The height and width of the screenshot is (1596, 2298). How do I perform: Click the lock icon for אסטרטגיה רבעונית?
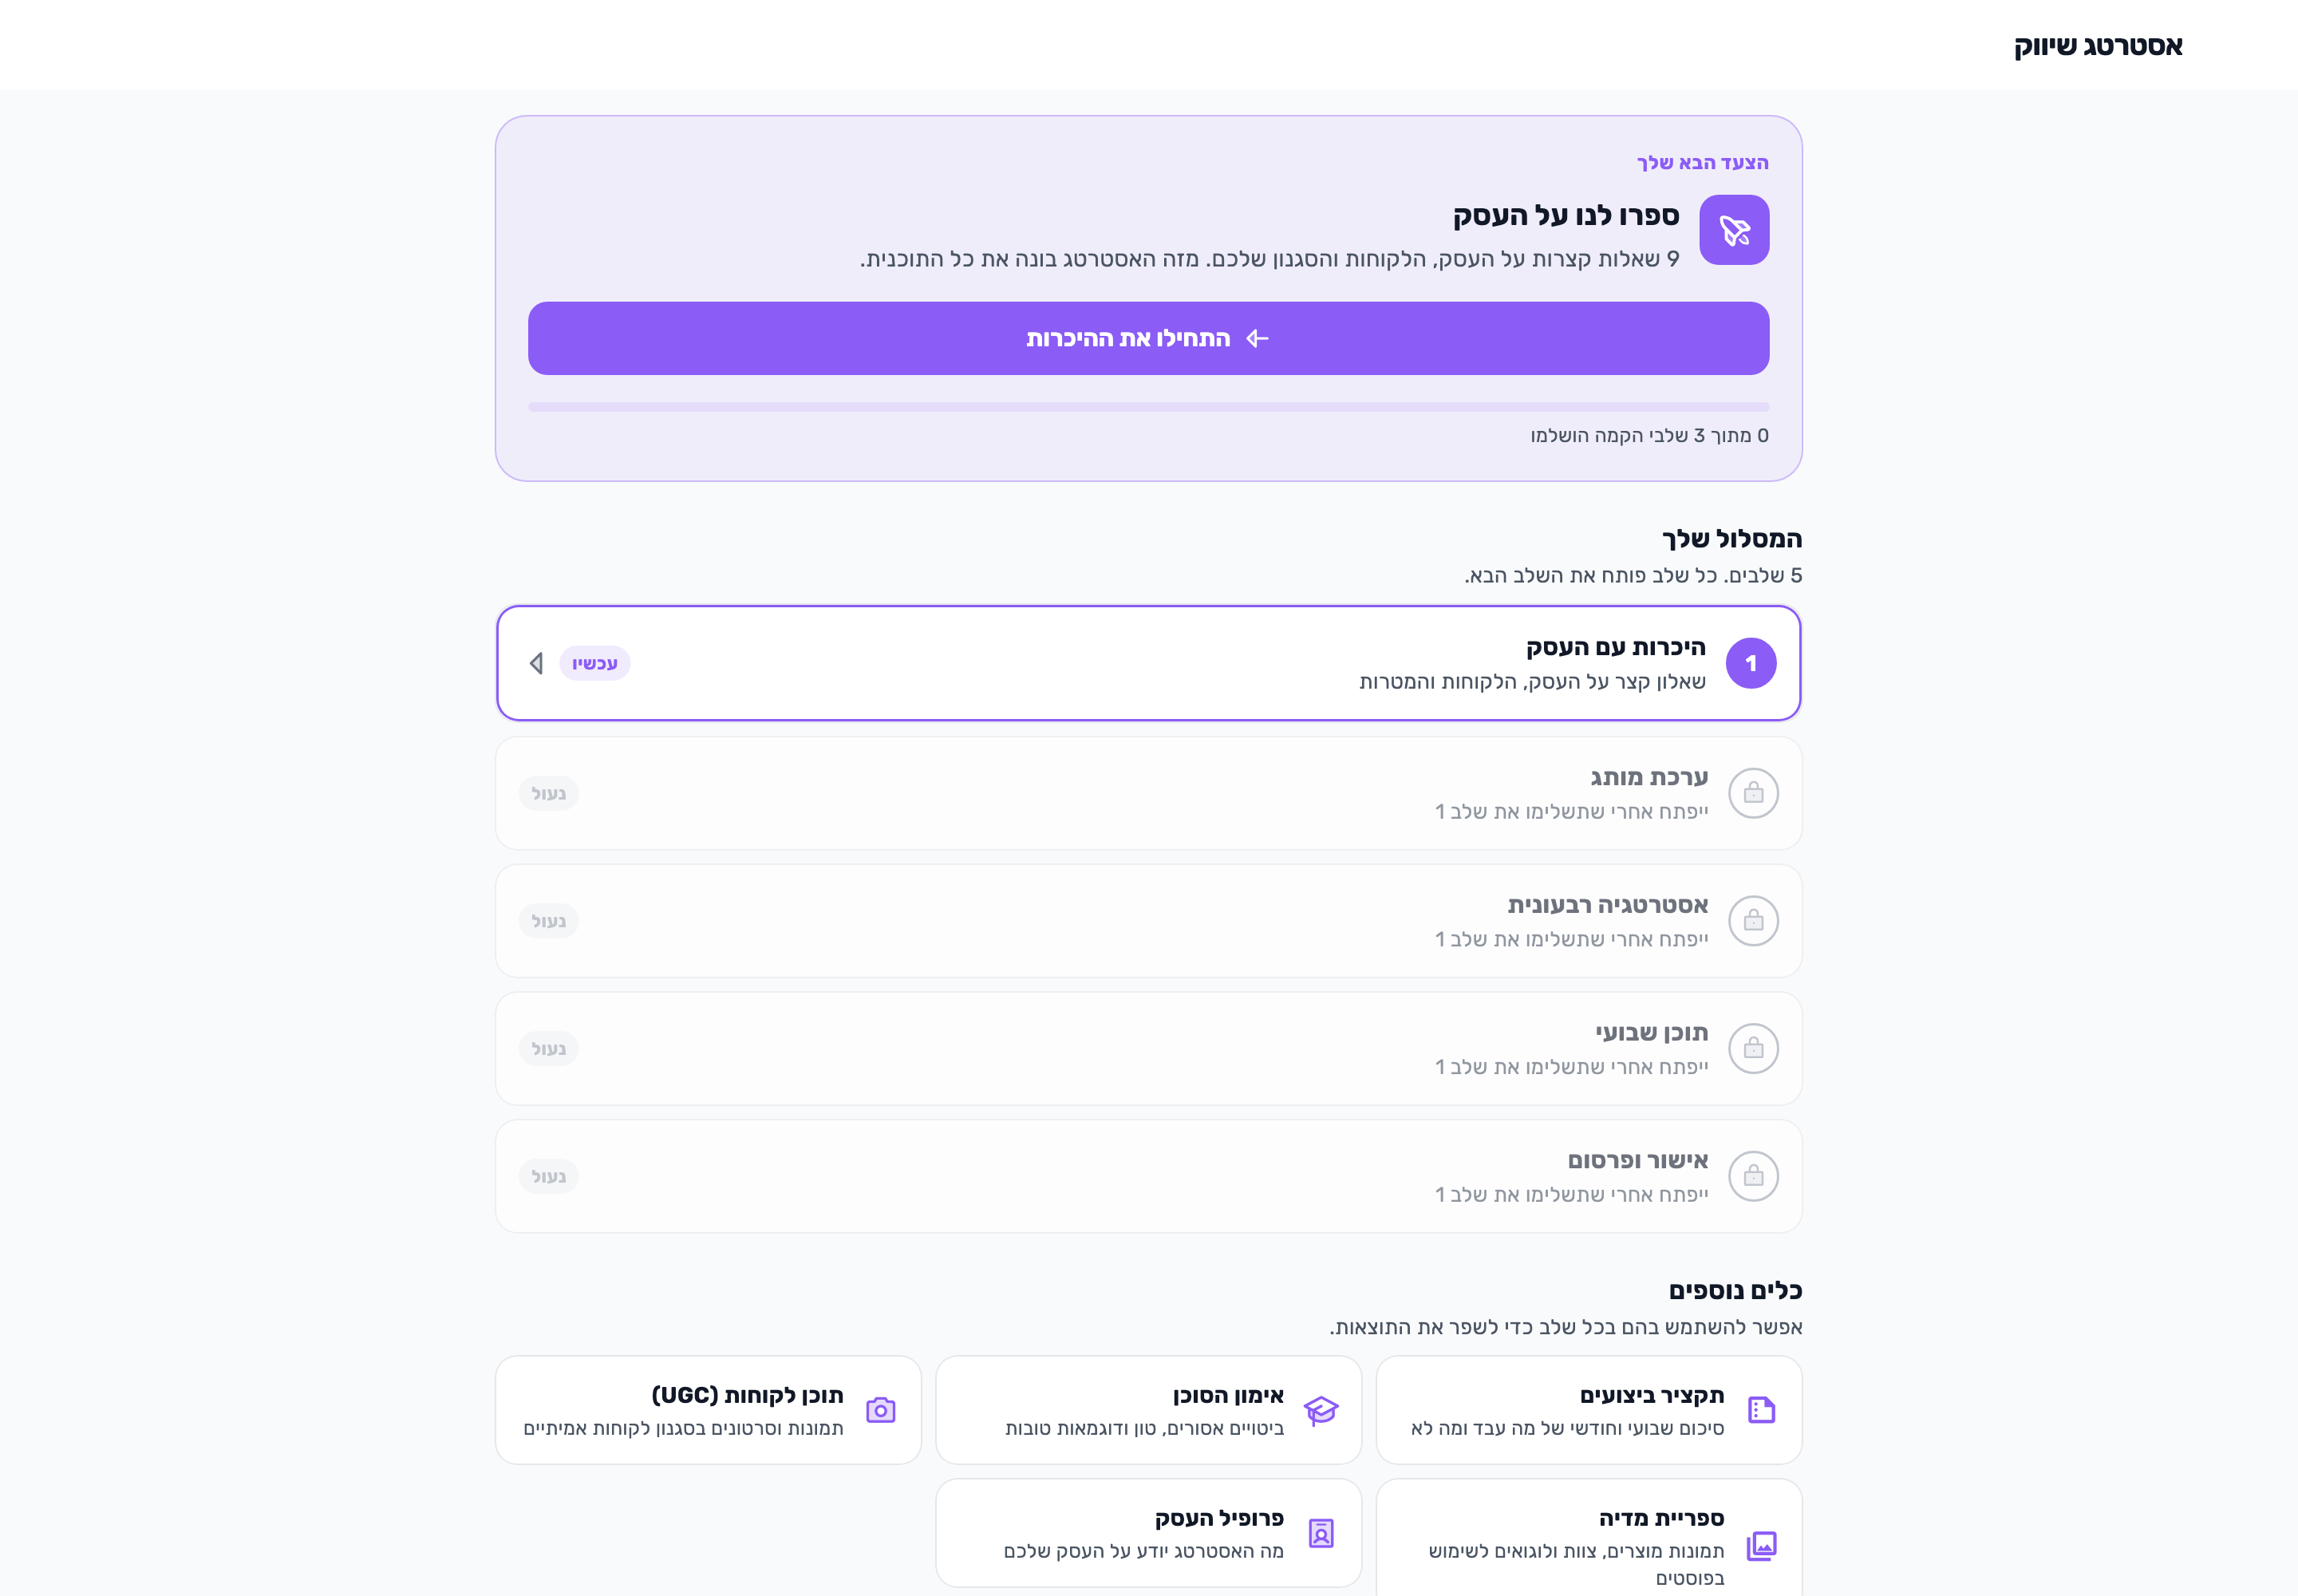pyautogui.click(x=1753, y=921)
